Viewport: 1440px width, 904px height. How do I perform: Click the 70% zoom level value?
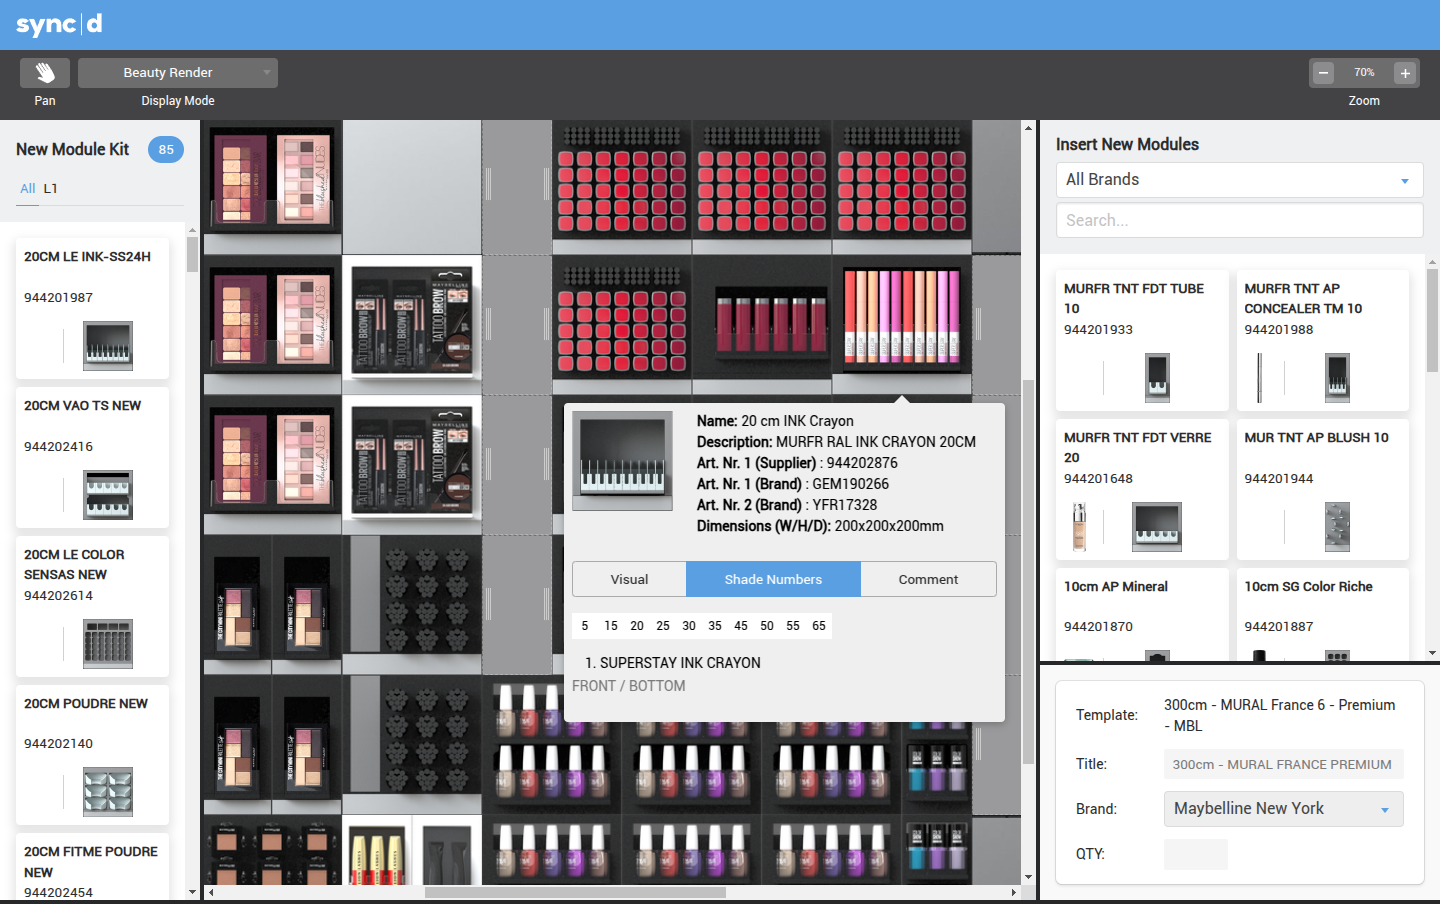(x=1364, y=73)
